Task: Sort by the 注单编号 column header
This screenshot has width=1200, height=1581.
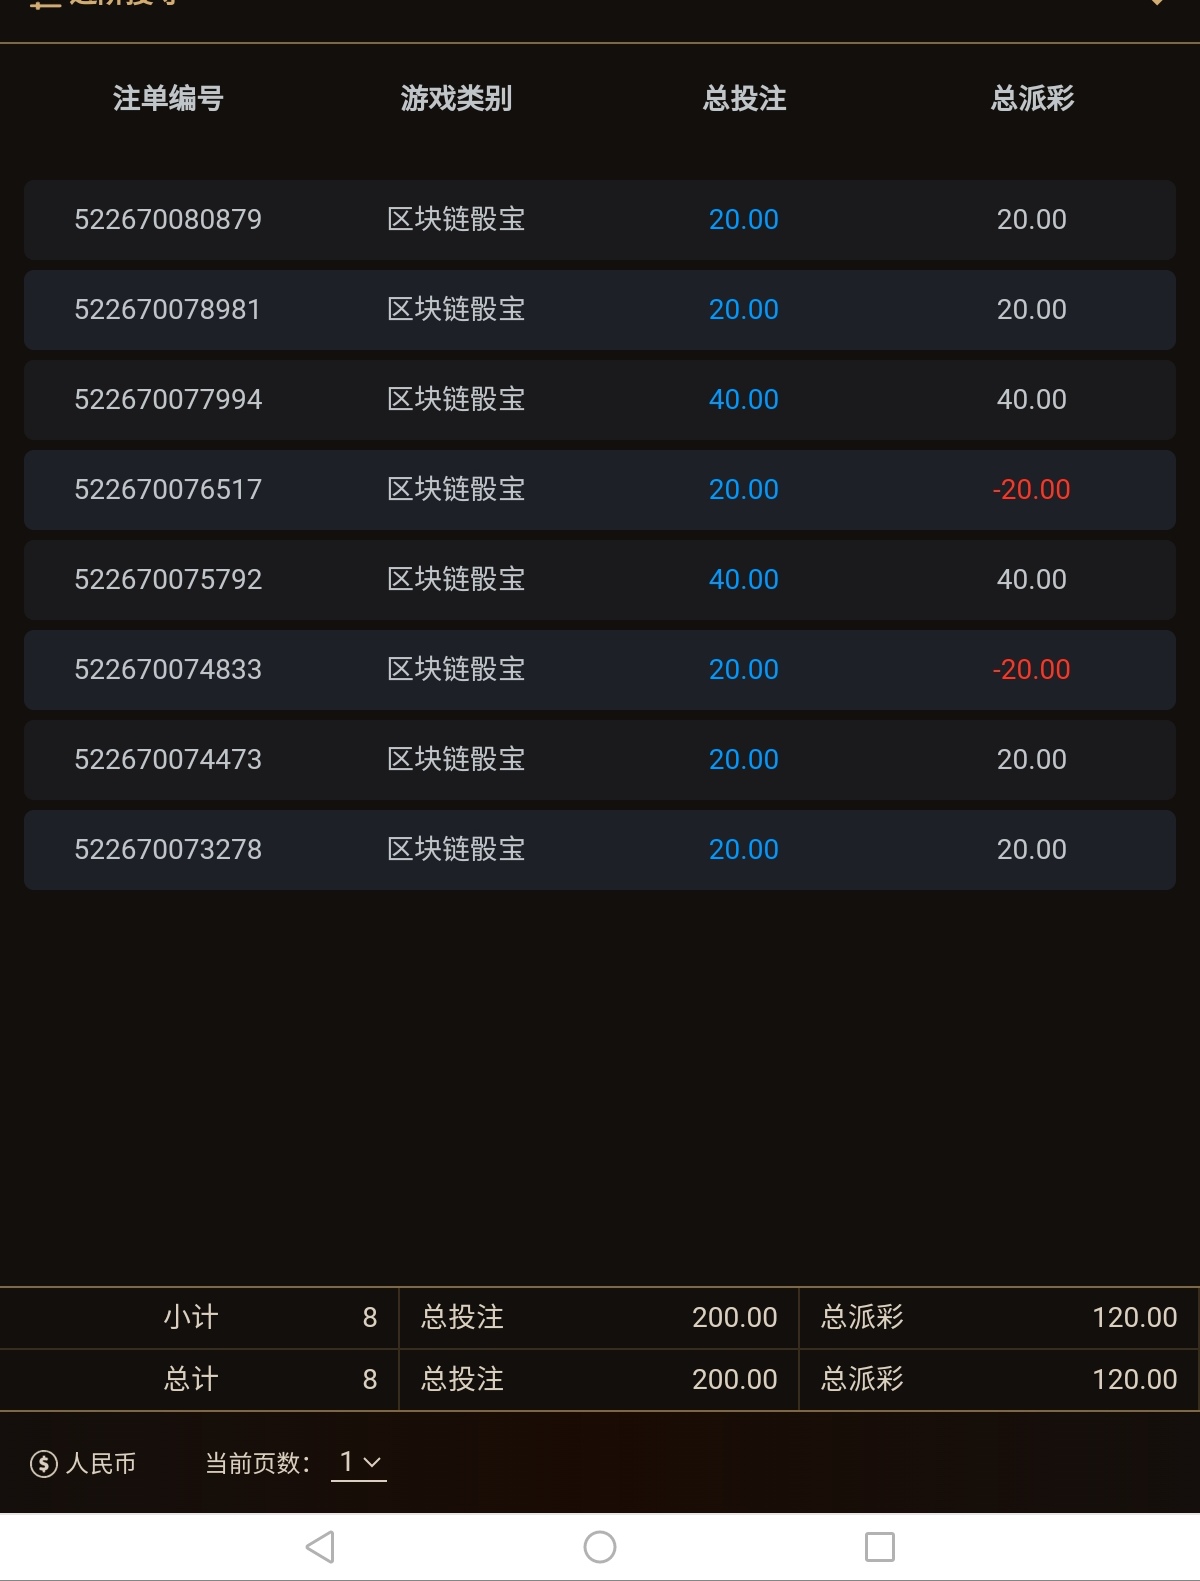Action: (x=168, y=98)
